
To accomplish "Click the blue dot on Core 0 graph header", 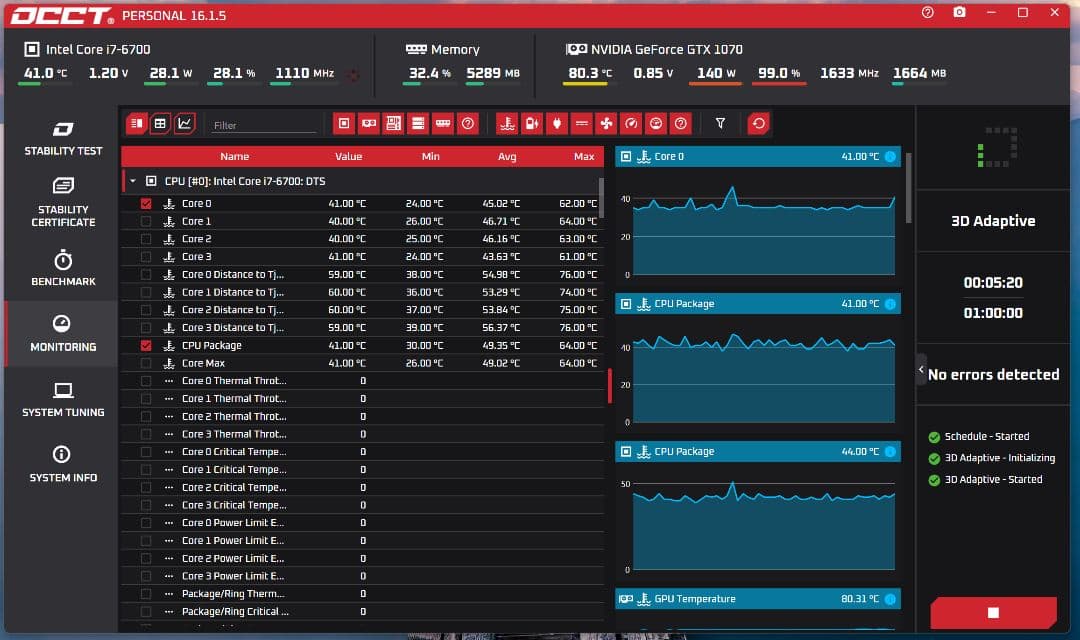I will pyautogui.click(x=890, y=156).
